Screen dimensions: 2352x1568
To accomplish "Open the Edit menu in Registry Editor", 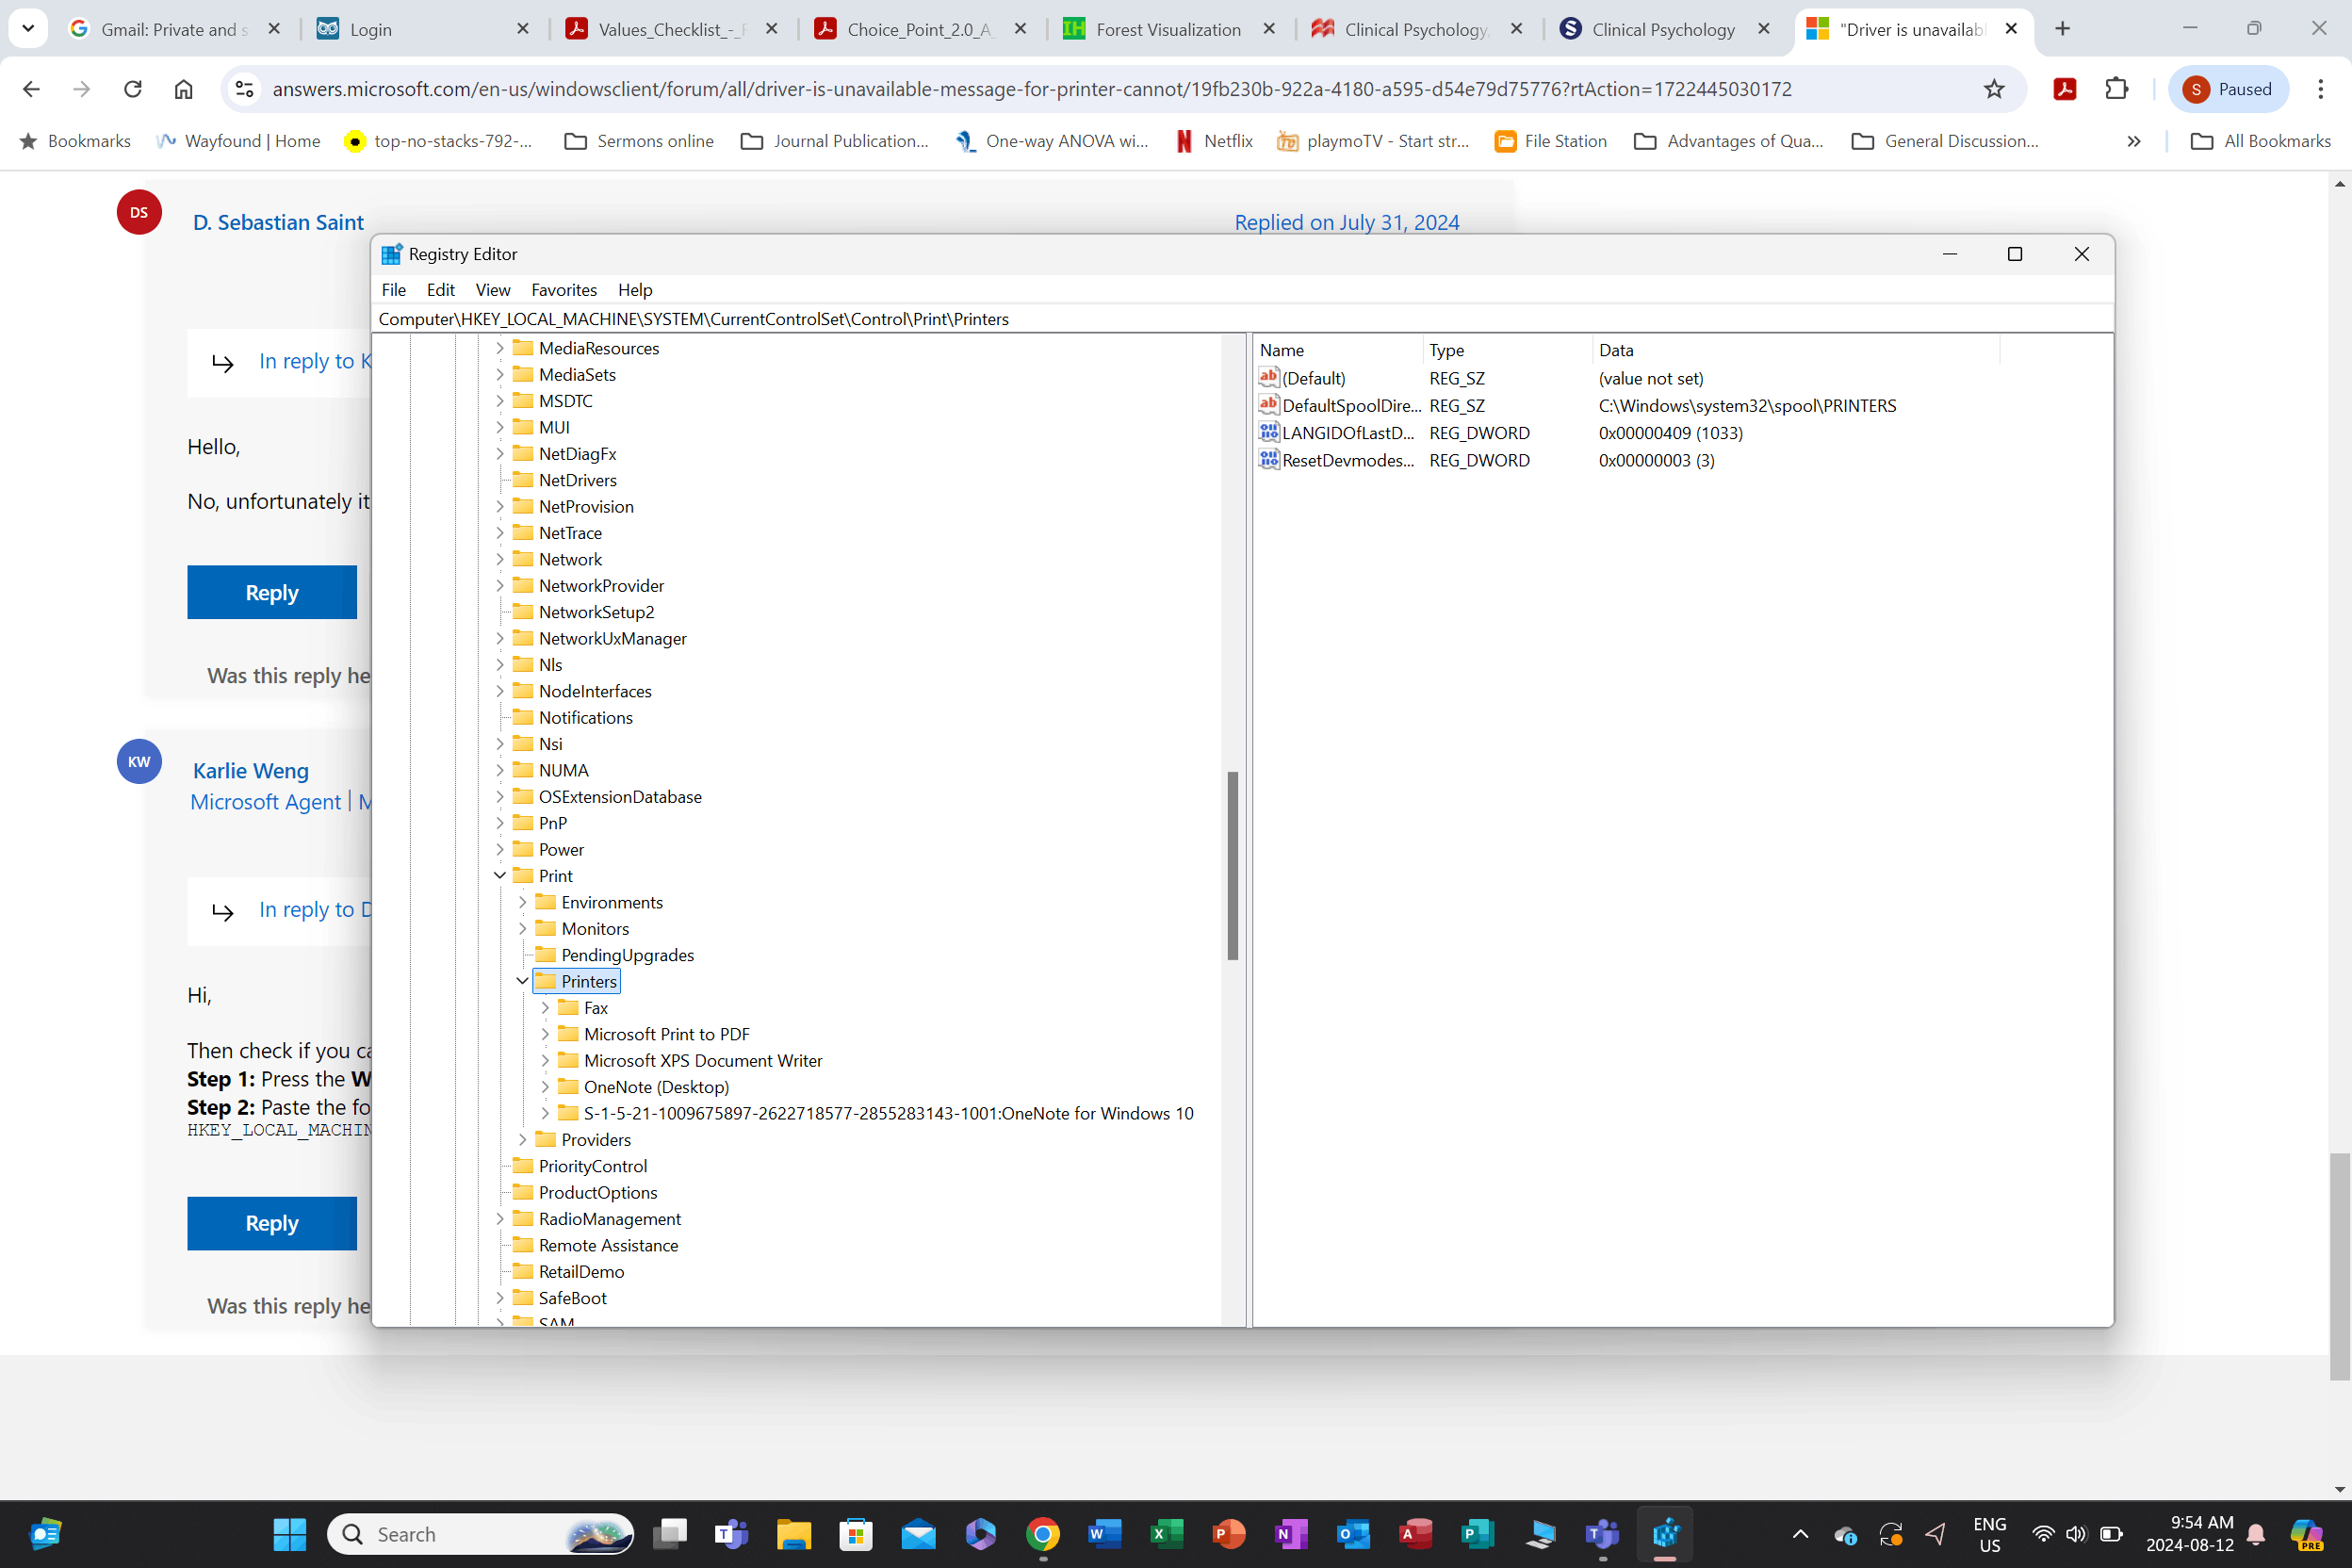I will [440, 290].
